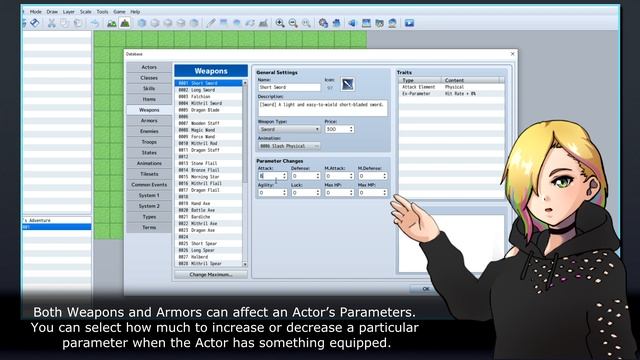Click the Change Maximum button

(x=211, y=275)
